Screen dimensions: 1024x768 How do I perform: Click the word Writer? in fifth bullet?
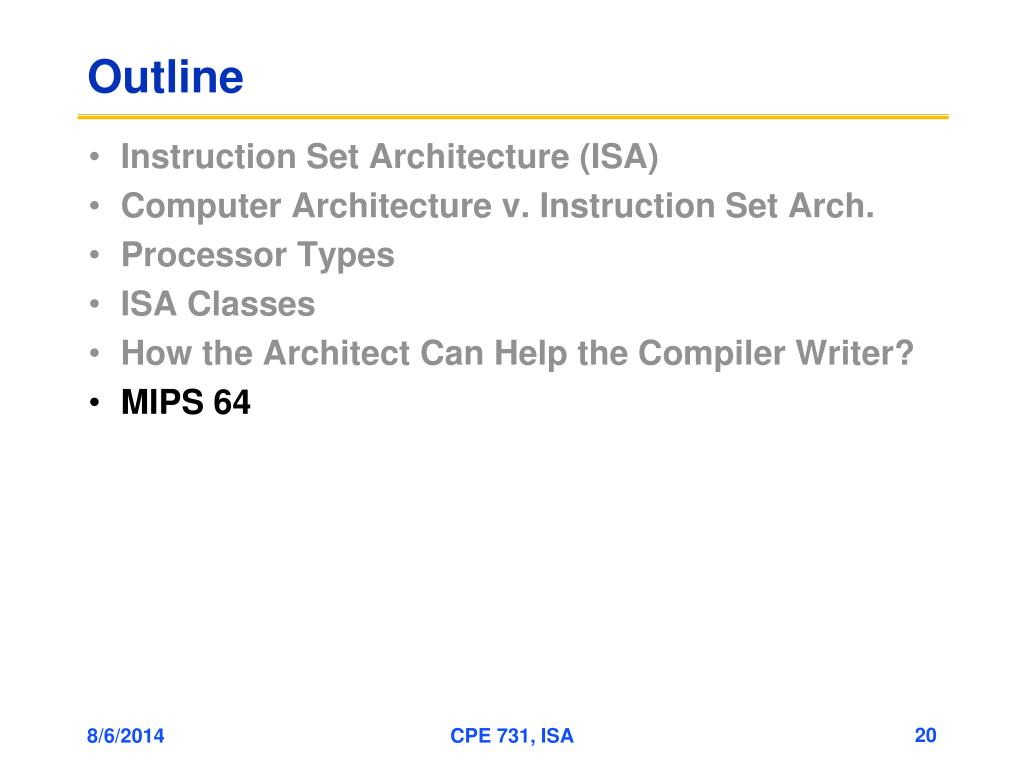[x=854, y=353]
